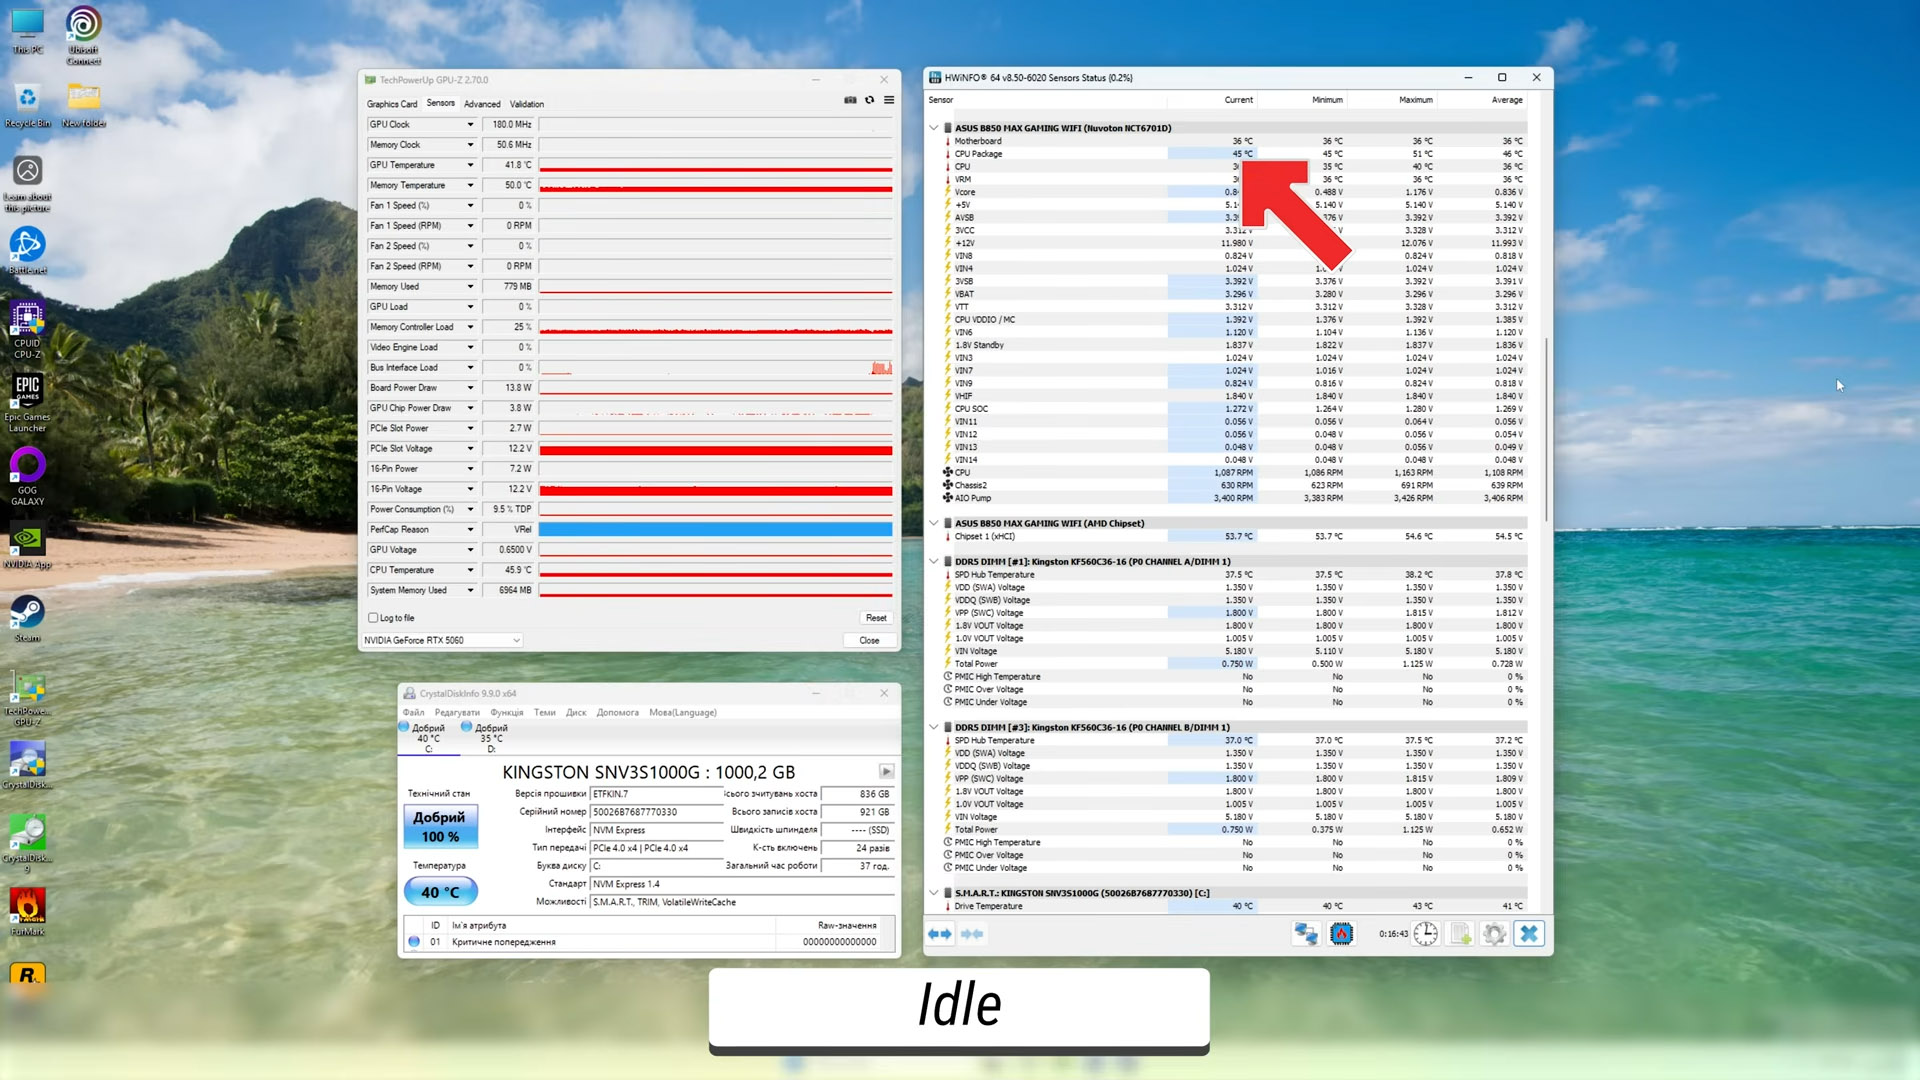1920x1080 pixels.
Task: Click the Close button in GPU-Z
Action: (870, 640)
